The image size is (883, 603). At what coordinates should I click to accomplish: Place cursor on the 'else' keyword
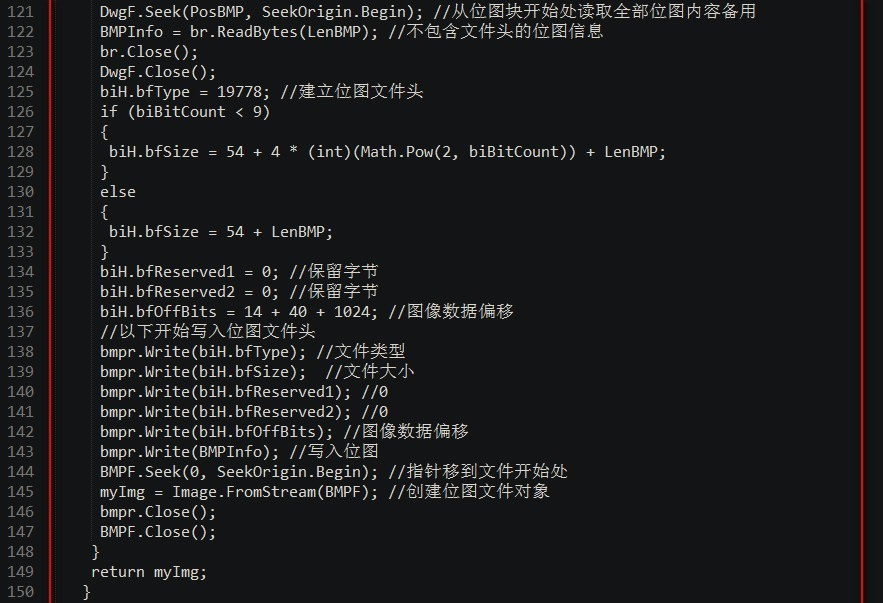[x=117, y=192]
